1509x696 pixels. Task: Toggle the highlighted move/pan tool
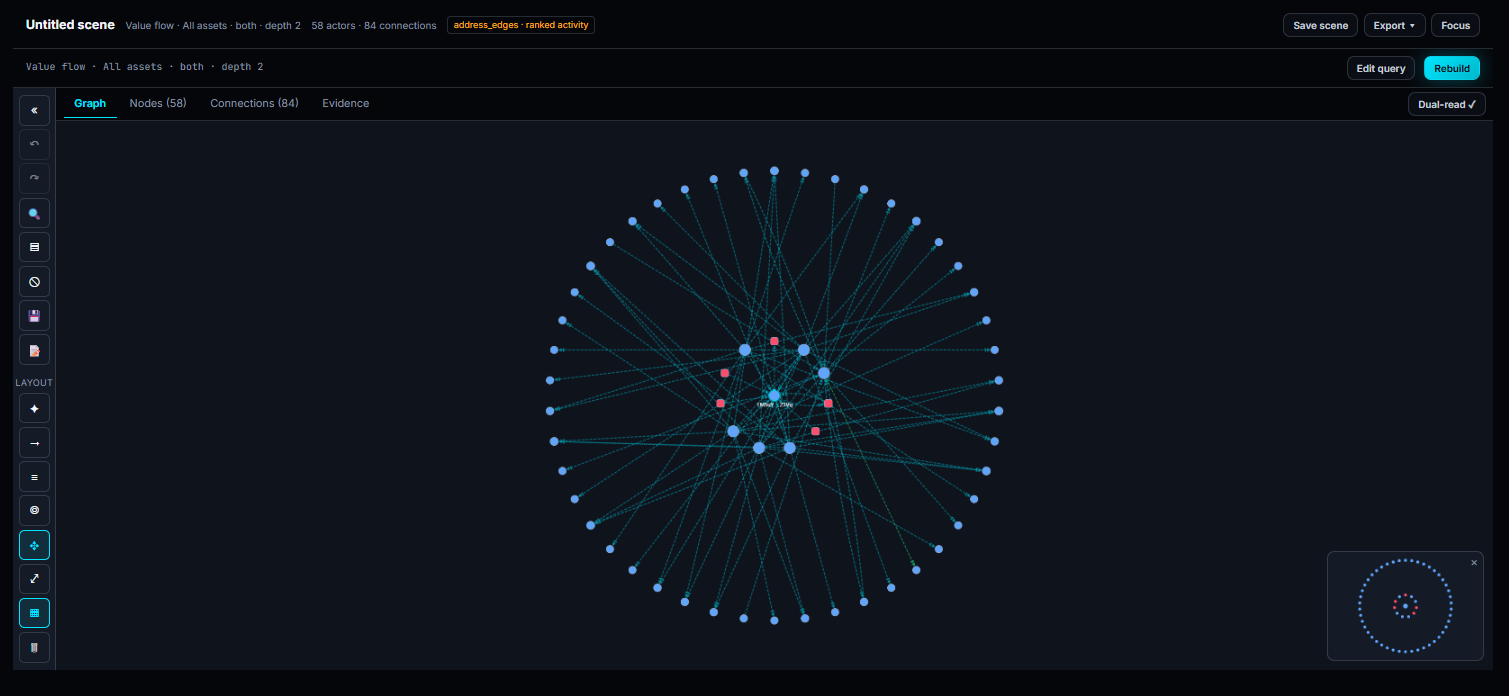[x=34, y=545]
